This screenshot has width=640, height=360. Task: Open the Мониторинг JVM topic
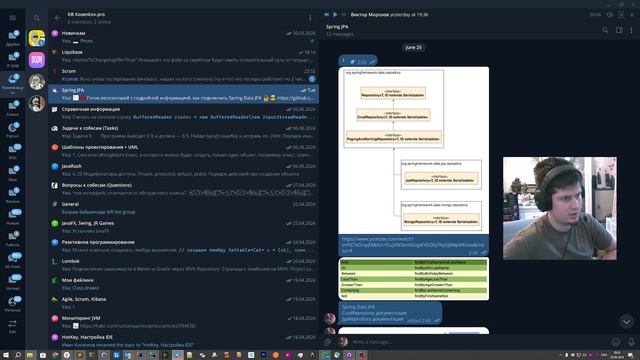184,322
